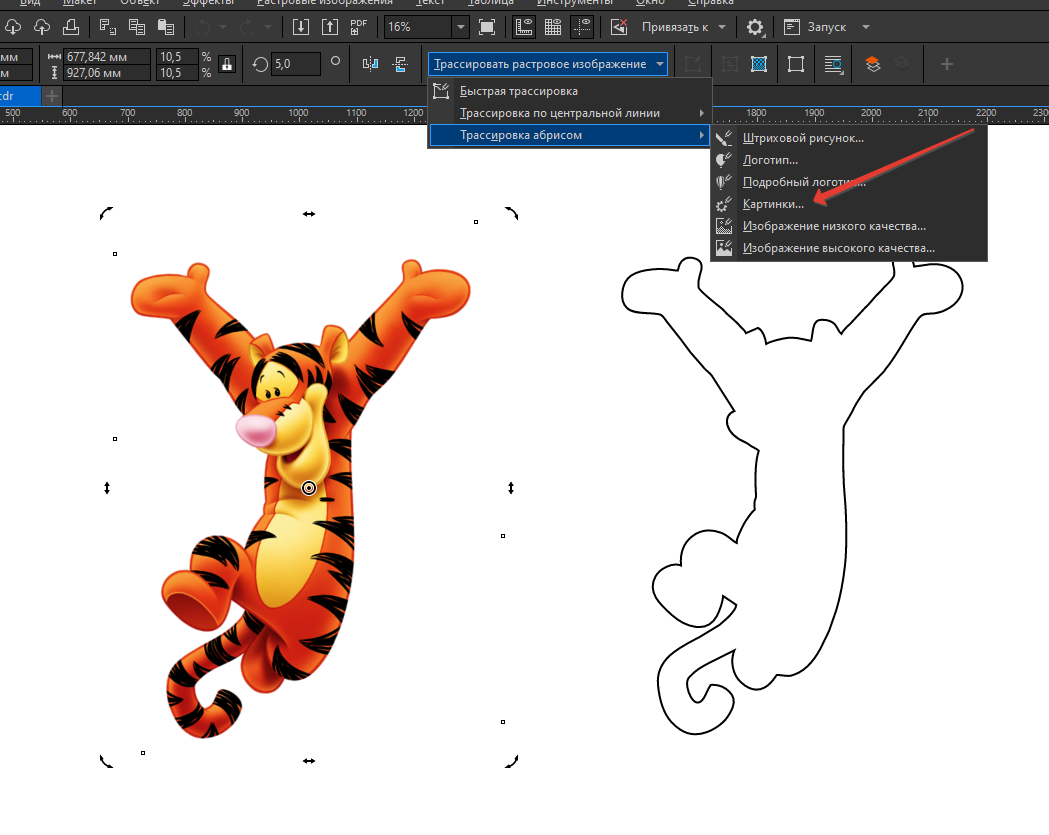This screenshot has height=835, width=1049.
Task: Click the blue resample bitmap icon
Action: [x=759, y=64]
